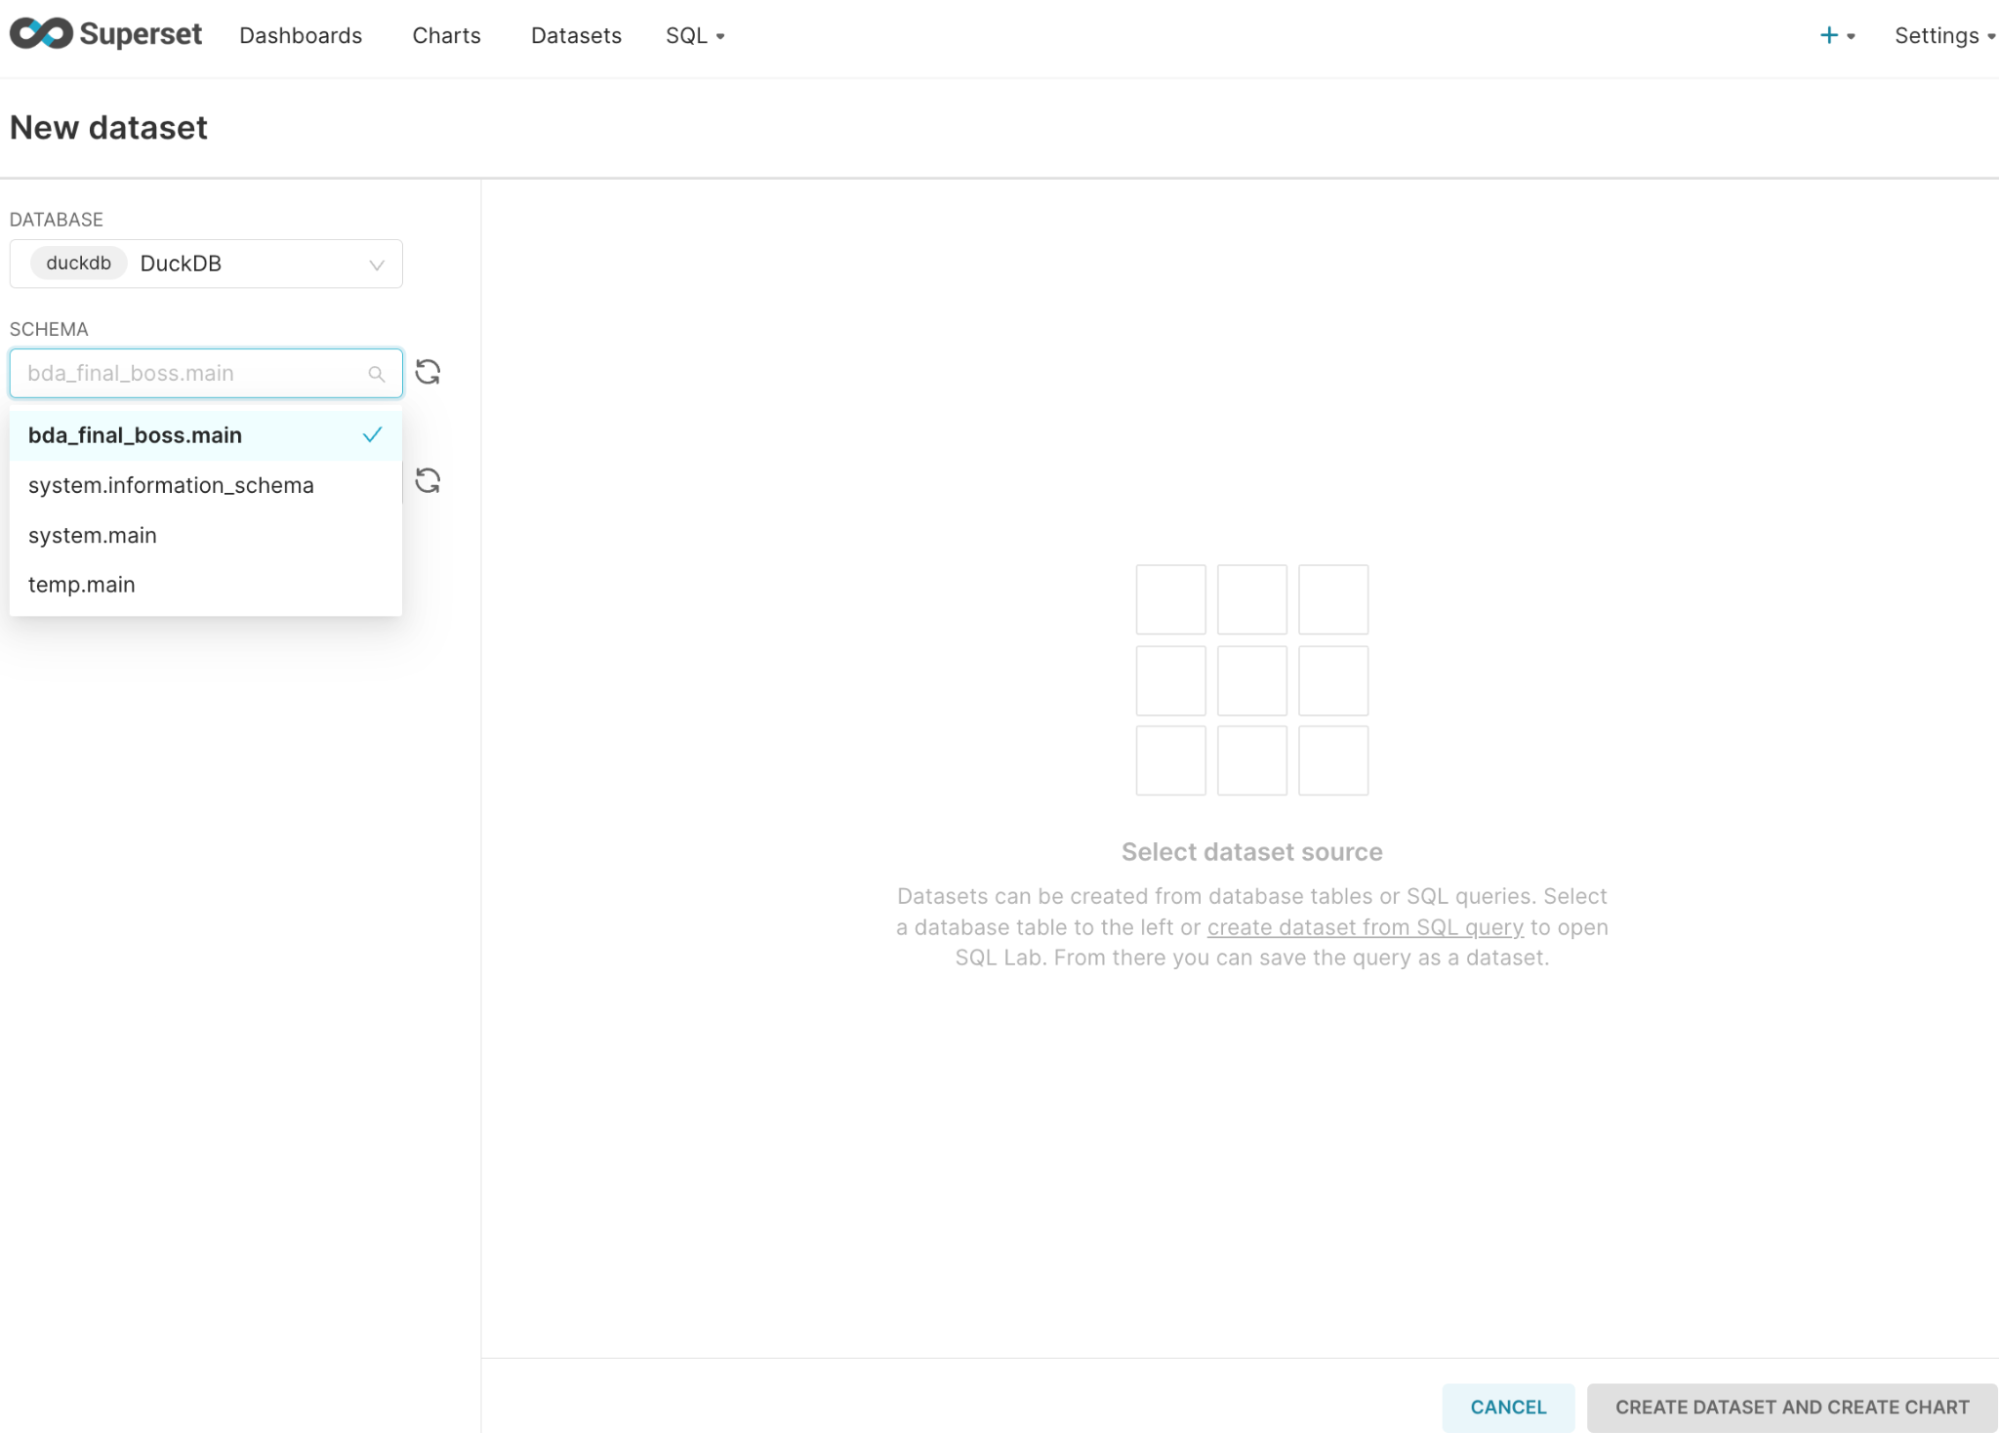The image size is (1999, 1433).
Task: Select system.information_schema option
Action: click(206, 485)
